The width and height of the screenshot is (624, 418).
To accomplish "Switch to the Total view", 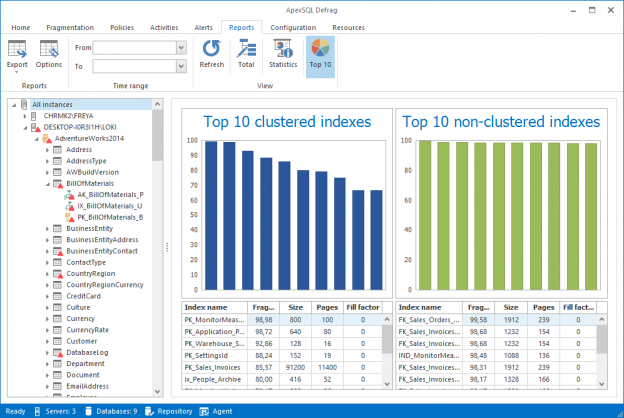I will 246,54.
